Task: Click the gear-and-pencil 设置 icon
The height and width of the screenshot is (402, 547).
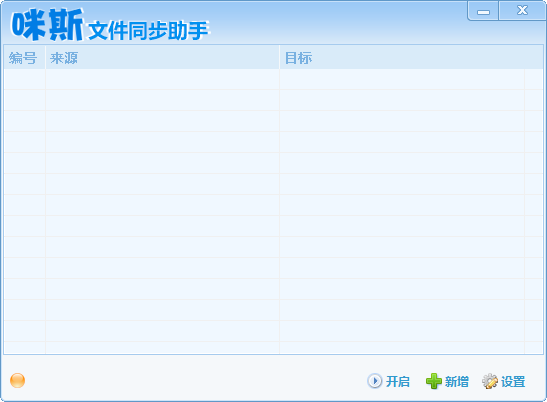Action: 490,381
